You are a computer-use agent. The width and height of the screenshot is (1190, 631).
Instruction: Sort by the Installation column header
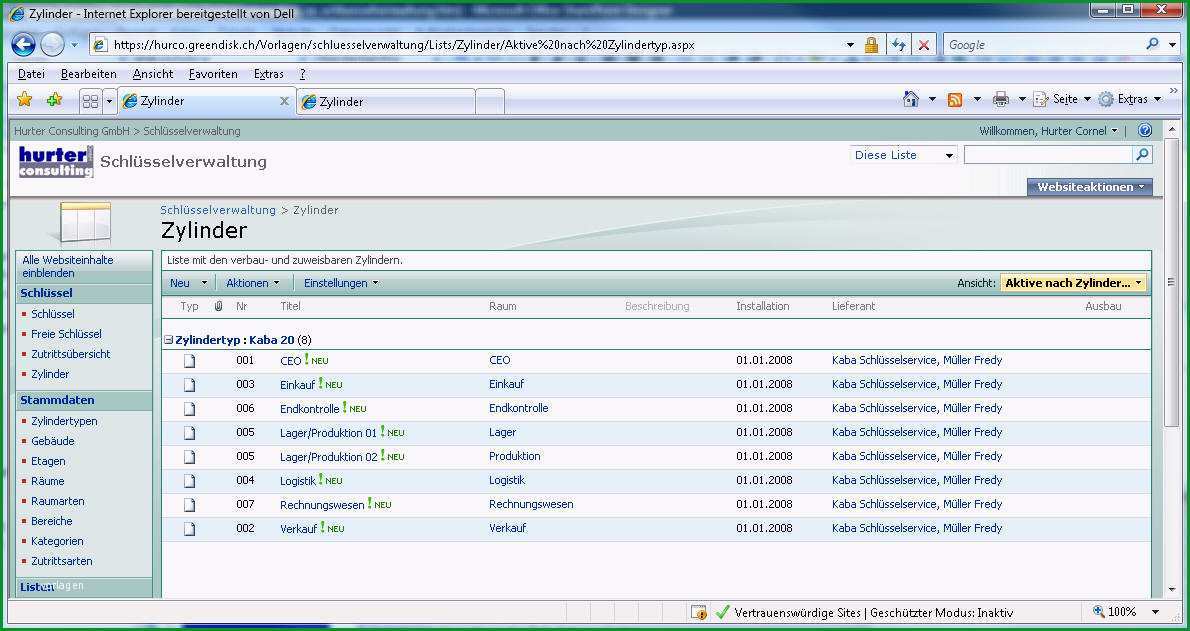click(x=763, y=306)
